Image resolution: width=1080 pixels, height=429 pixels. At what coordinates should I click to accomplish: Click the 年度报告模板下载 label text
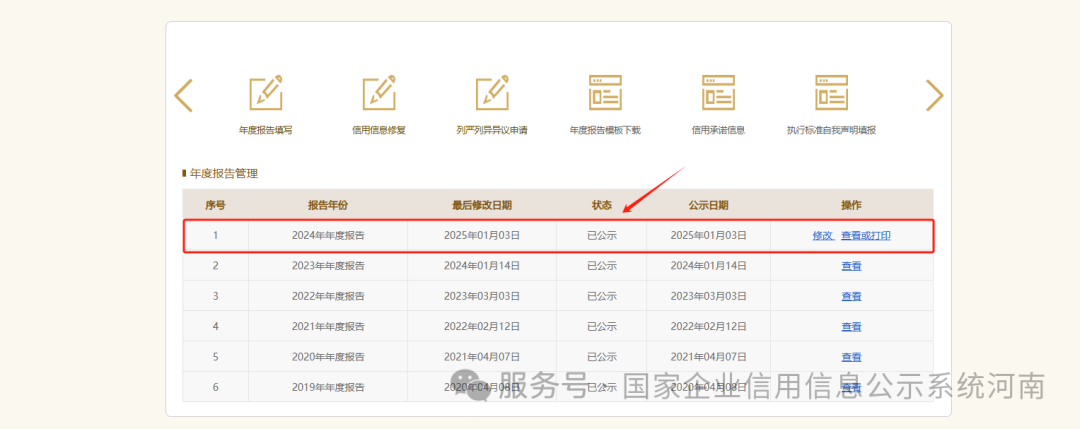click(x=605, y=130)
